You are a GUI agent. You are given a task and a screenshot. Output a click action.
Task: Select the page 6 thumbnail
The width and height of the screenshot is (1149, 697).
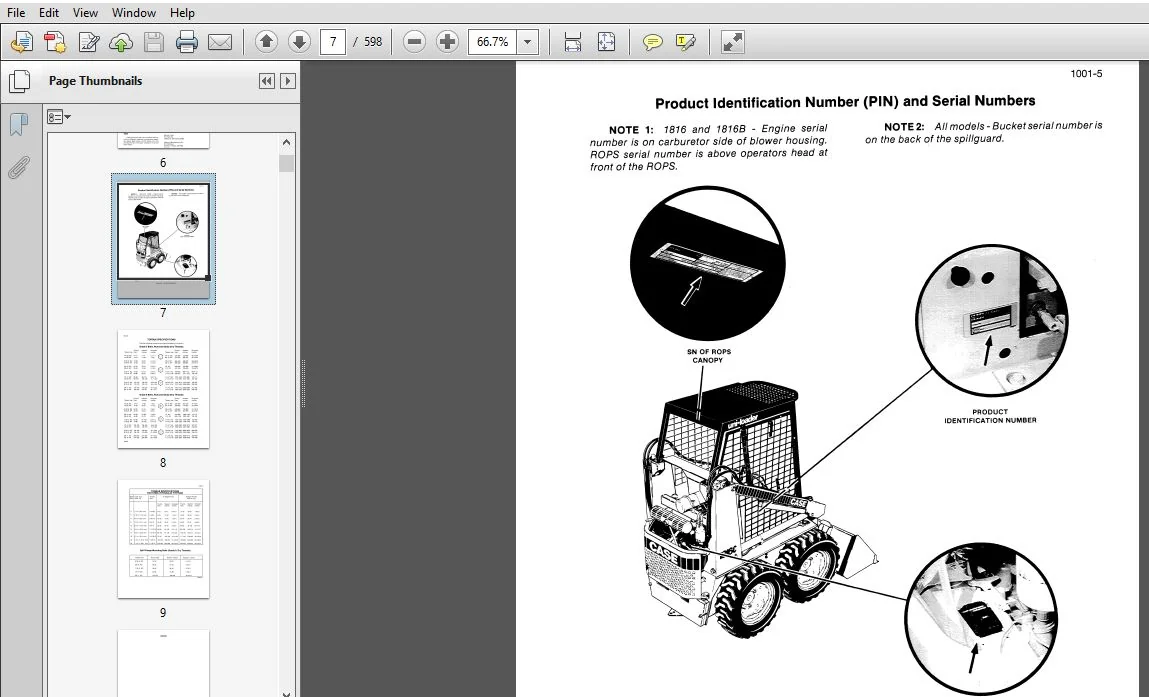coord(163,141)
